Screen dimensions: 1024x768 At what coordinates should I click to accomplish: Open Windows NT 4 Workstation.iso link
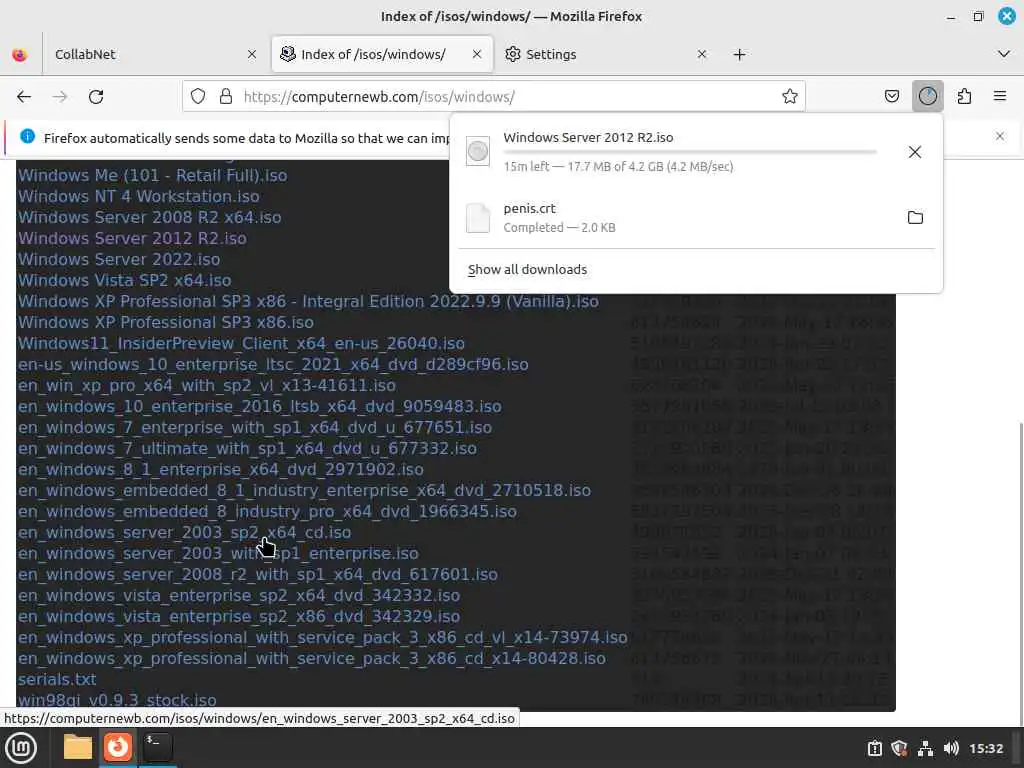138,197
